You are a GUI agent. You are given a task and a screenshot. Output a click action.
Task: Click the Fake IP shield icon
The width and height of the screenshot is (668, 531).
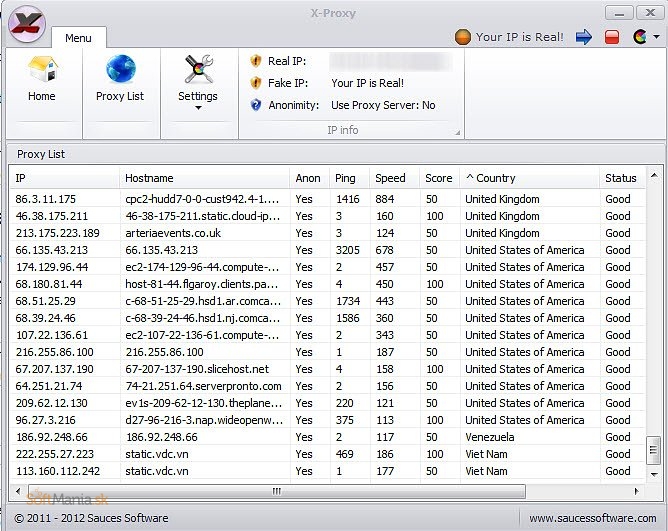click(256, 83)
